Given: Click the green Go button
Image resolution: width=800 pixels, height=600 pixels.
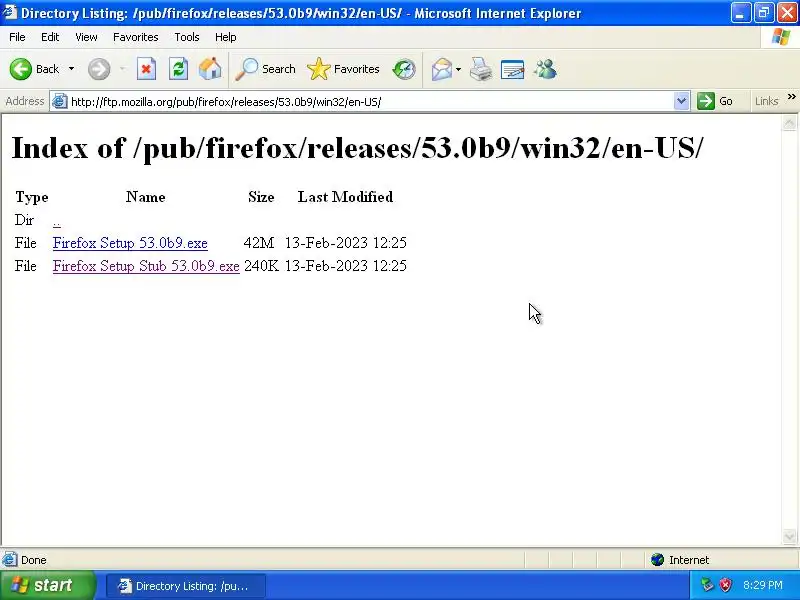Looking at the screenshot, I should click(715, 101).
